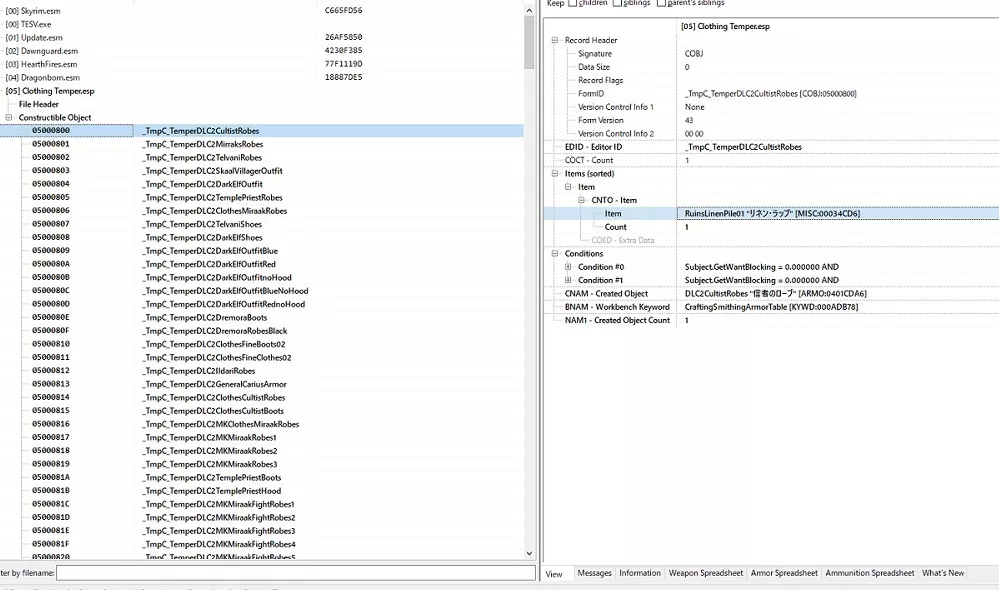Click FormID 0500081F in the record list
Viewport: 999px width, 590px height.
point(51,544)
